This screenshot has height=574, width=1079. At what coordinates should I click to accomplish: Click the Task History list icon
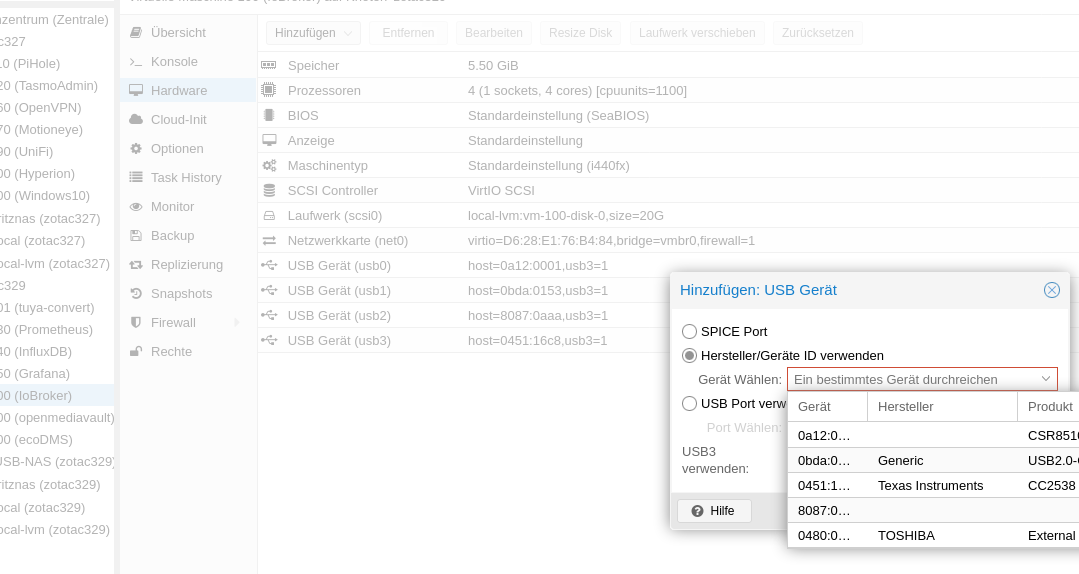point(136,178)
